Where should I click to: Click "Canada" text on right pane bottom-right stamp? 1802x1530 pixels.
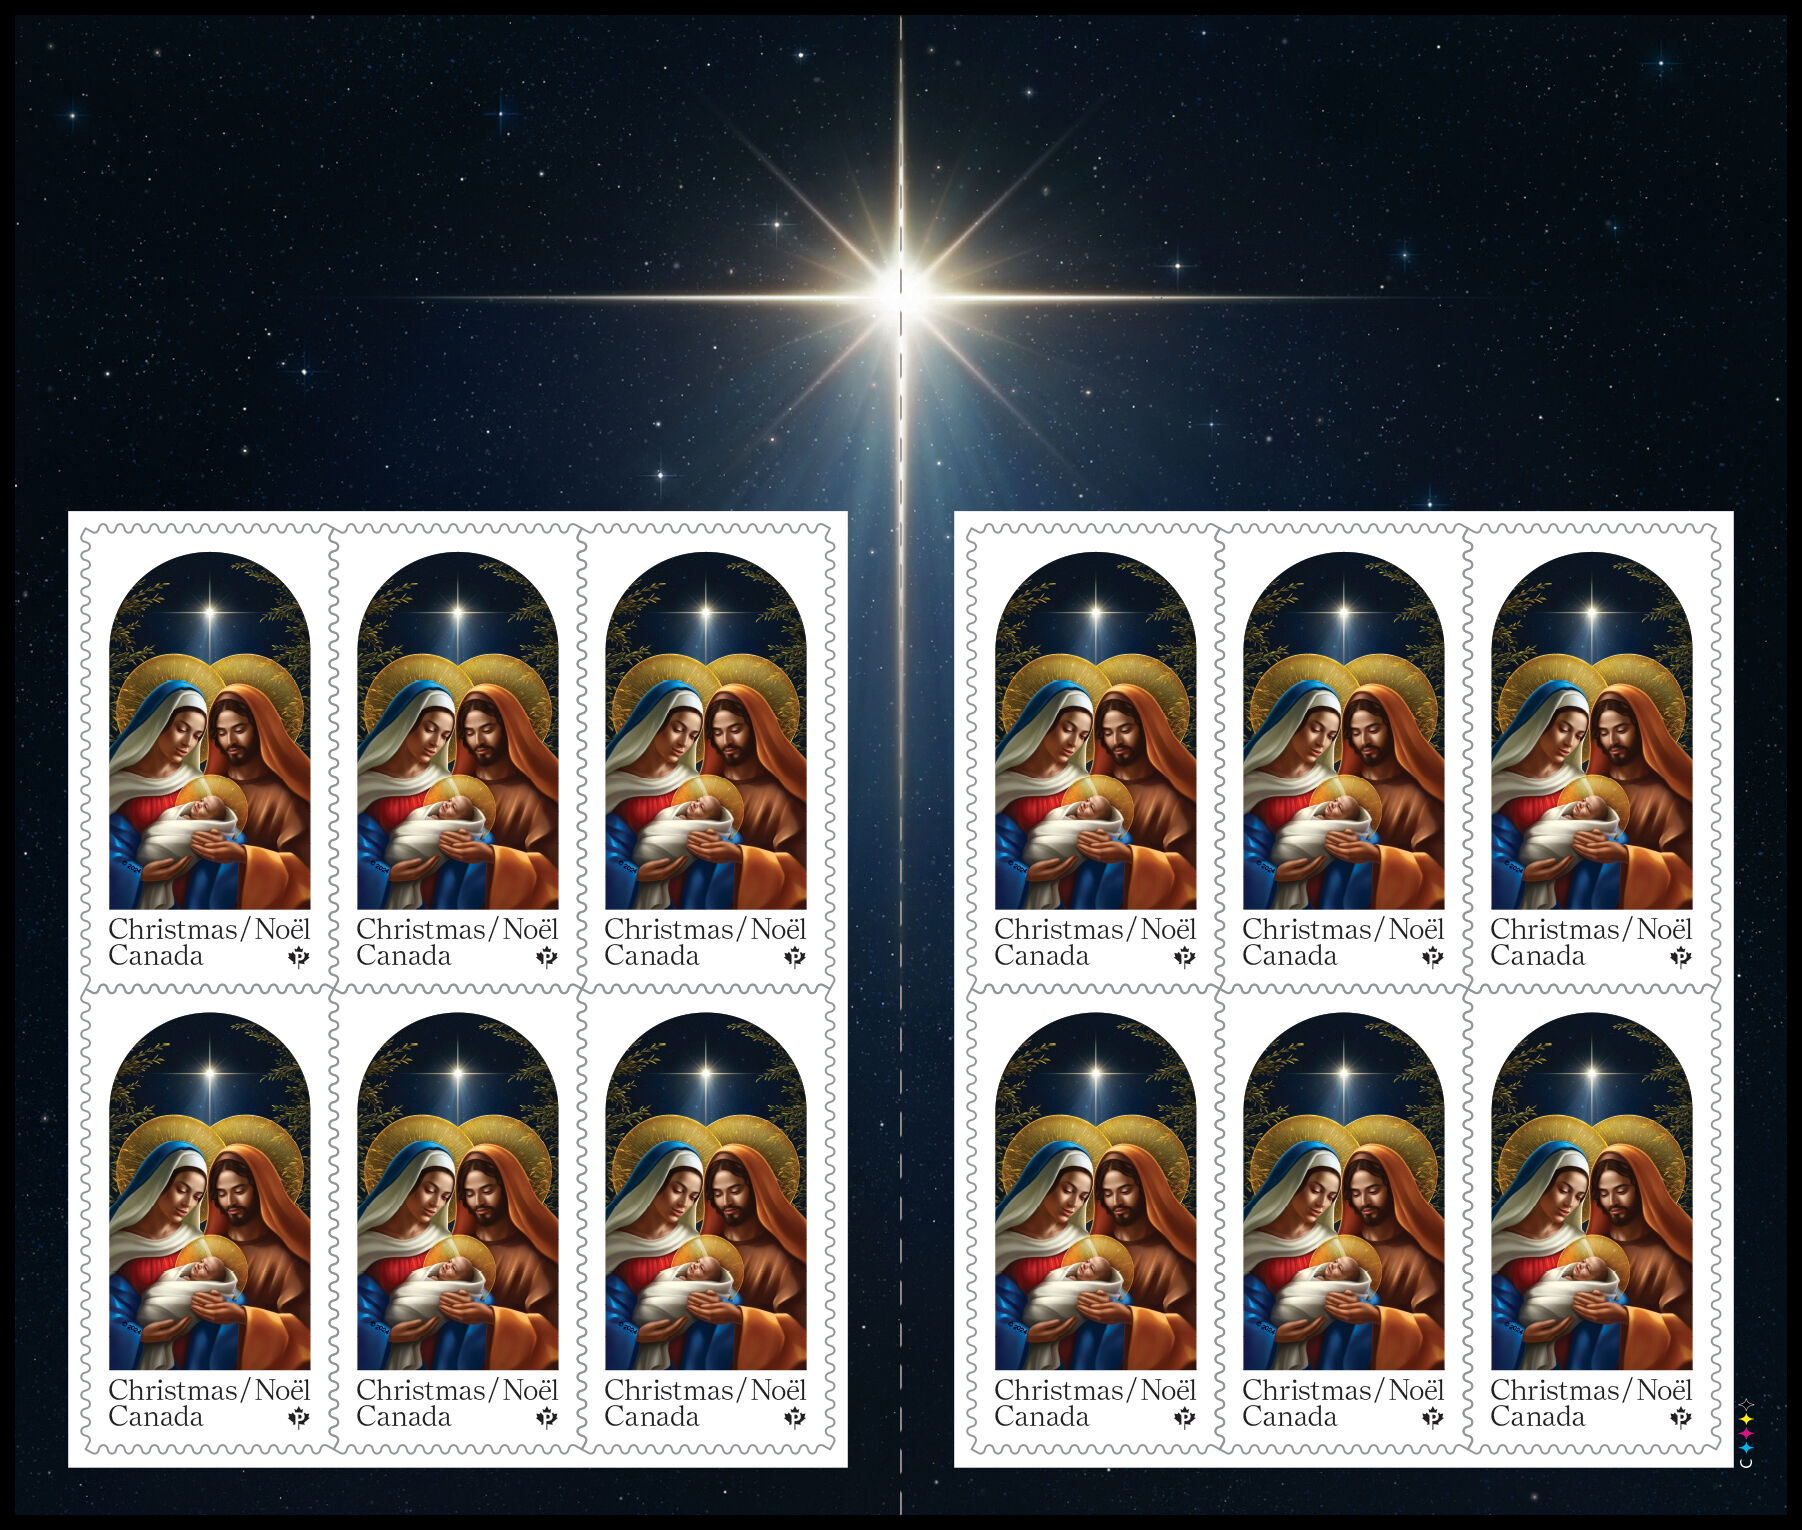(x=1538, y=1417)
